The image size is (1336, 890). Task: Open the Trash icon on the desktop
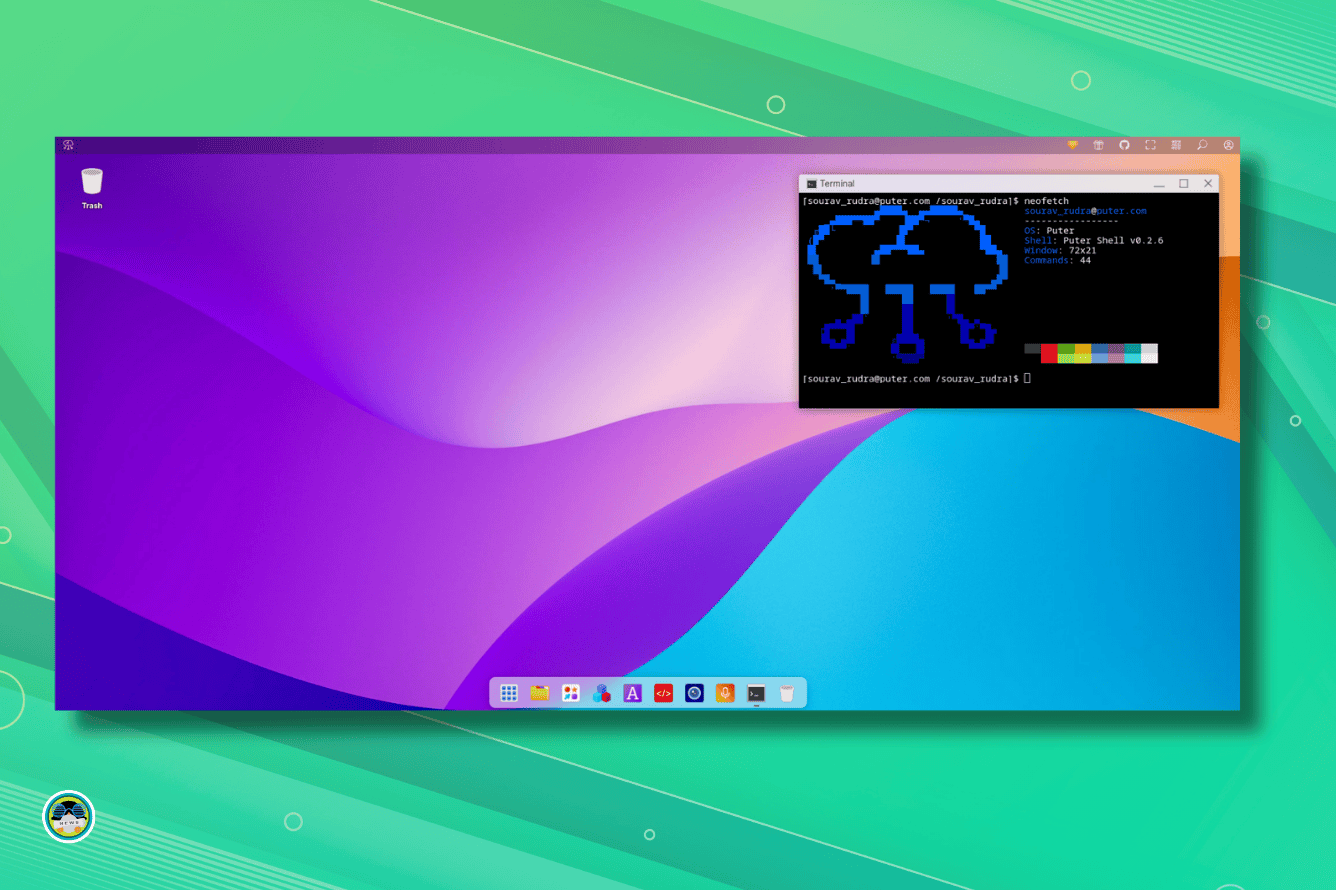(x=92, y=182)
